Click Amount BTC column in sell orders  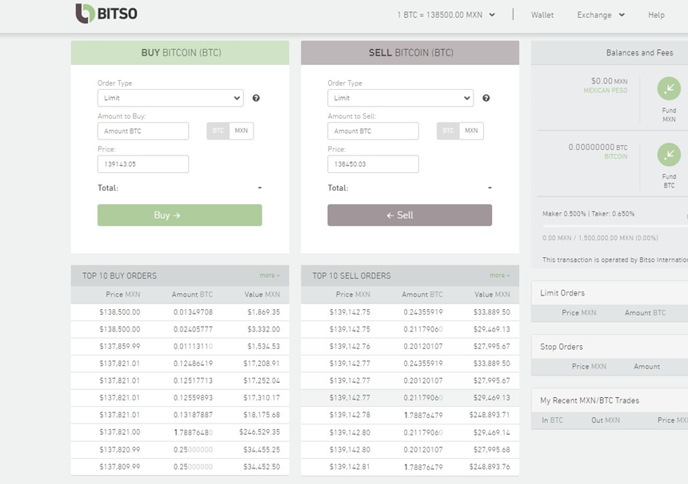tap(422, 294)
